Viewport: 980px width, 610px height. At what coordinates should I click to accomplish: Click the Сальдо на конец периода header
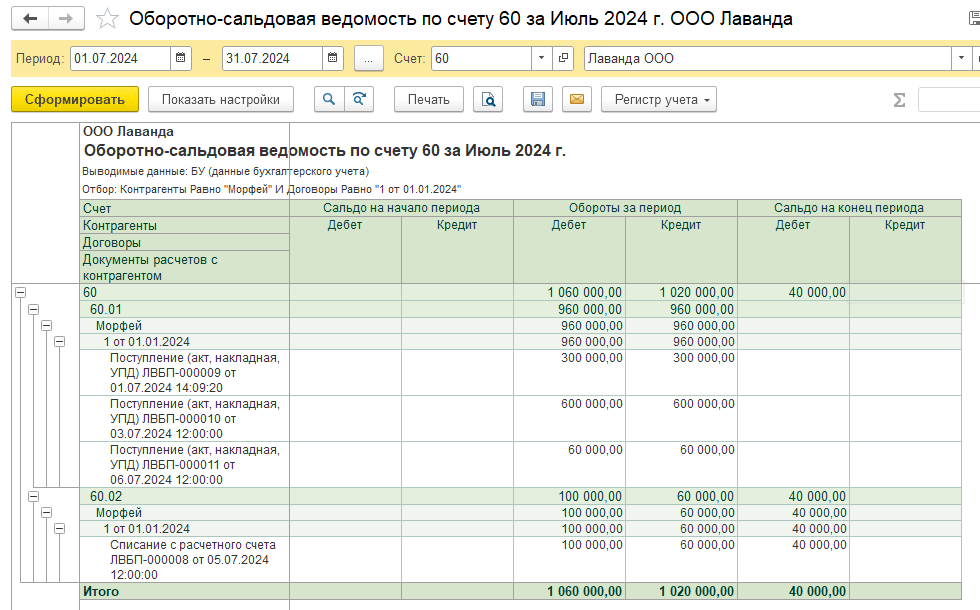pyautogui.click(x=849, y=208)
